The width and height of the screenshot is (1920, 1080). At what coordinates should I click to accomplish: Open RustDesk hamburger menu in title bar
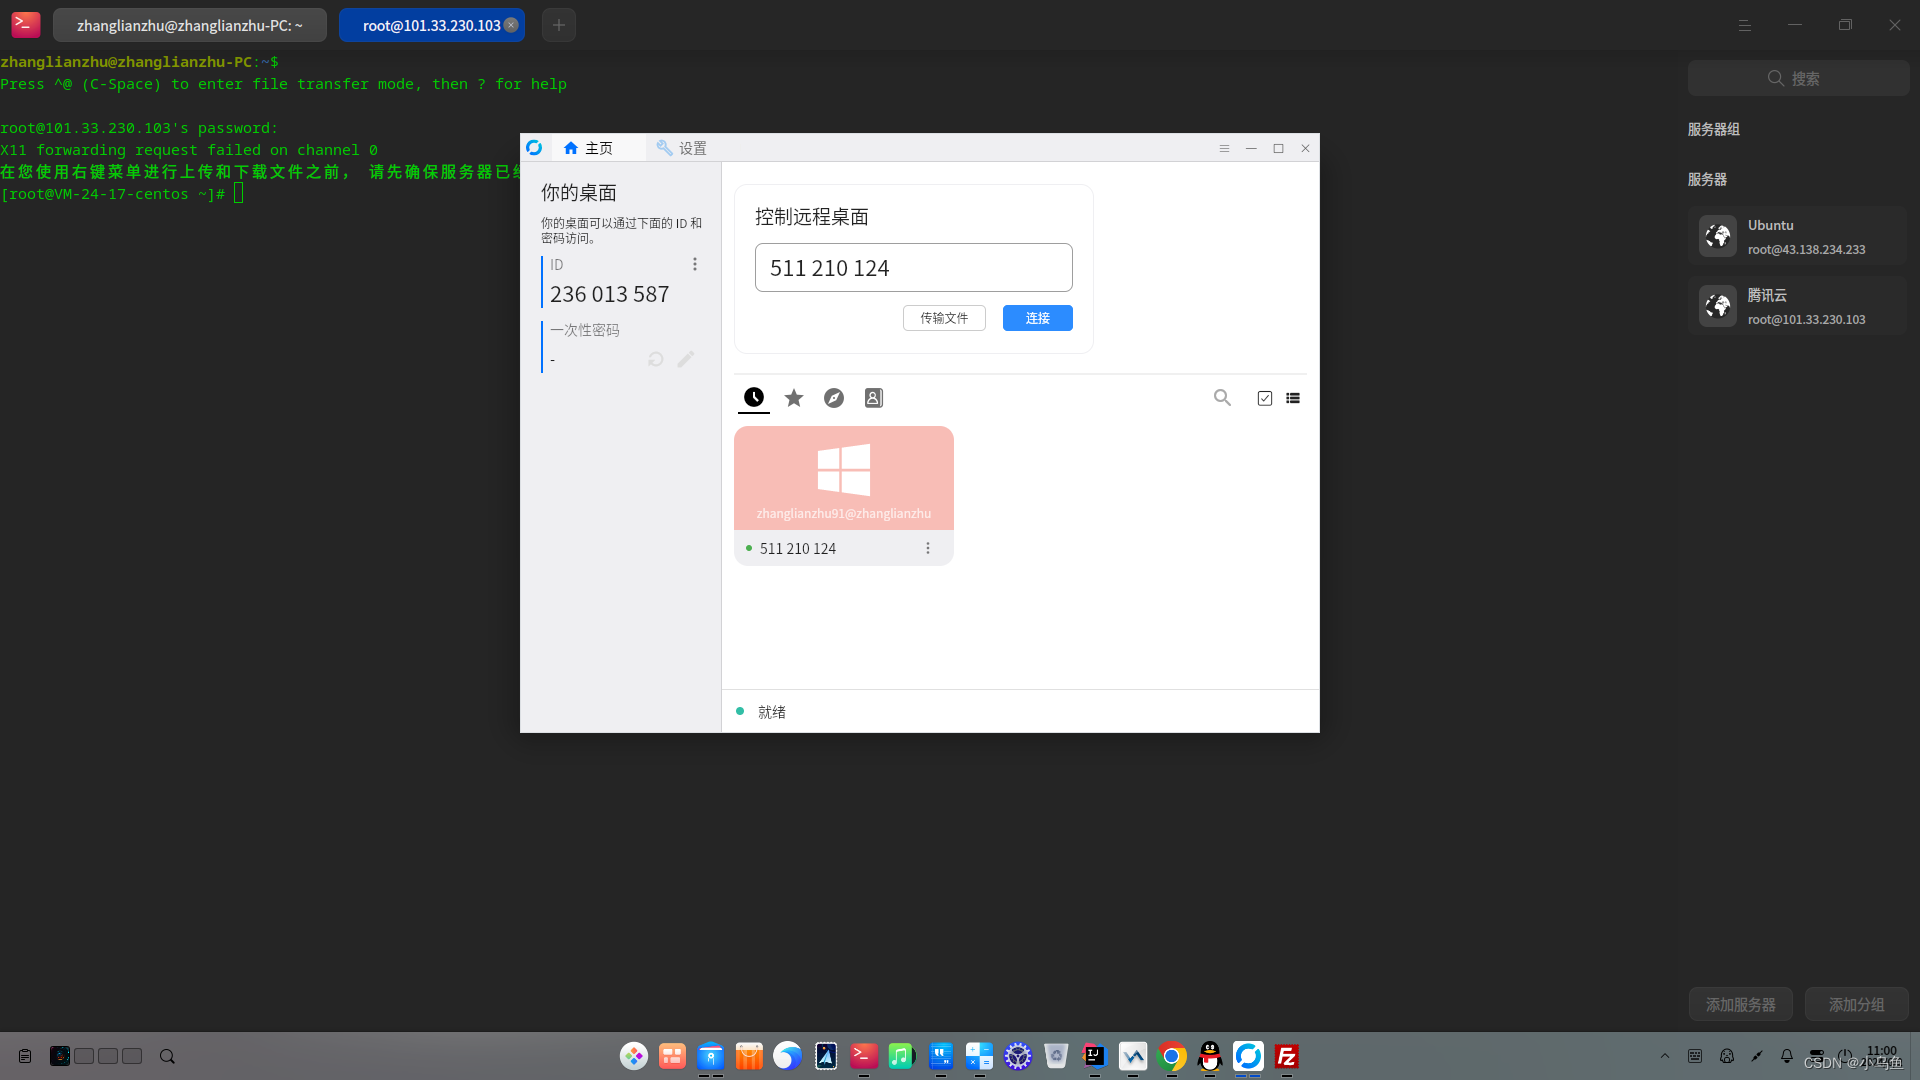(x=1224, y=148)
